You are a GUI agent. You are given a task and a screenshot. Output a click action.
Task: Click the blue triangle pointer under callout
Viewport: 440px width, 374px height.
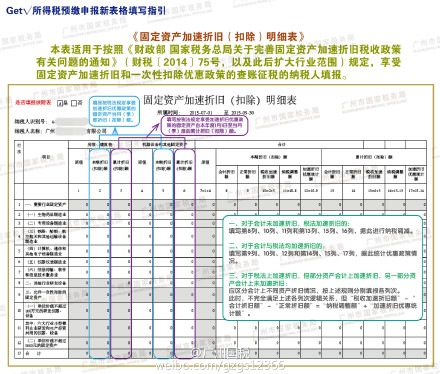click(x=115, y=131)
